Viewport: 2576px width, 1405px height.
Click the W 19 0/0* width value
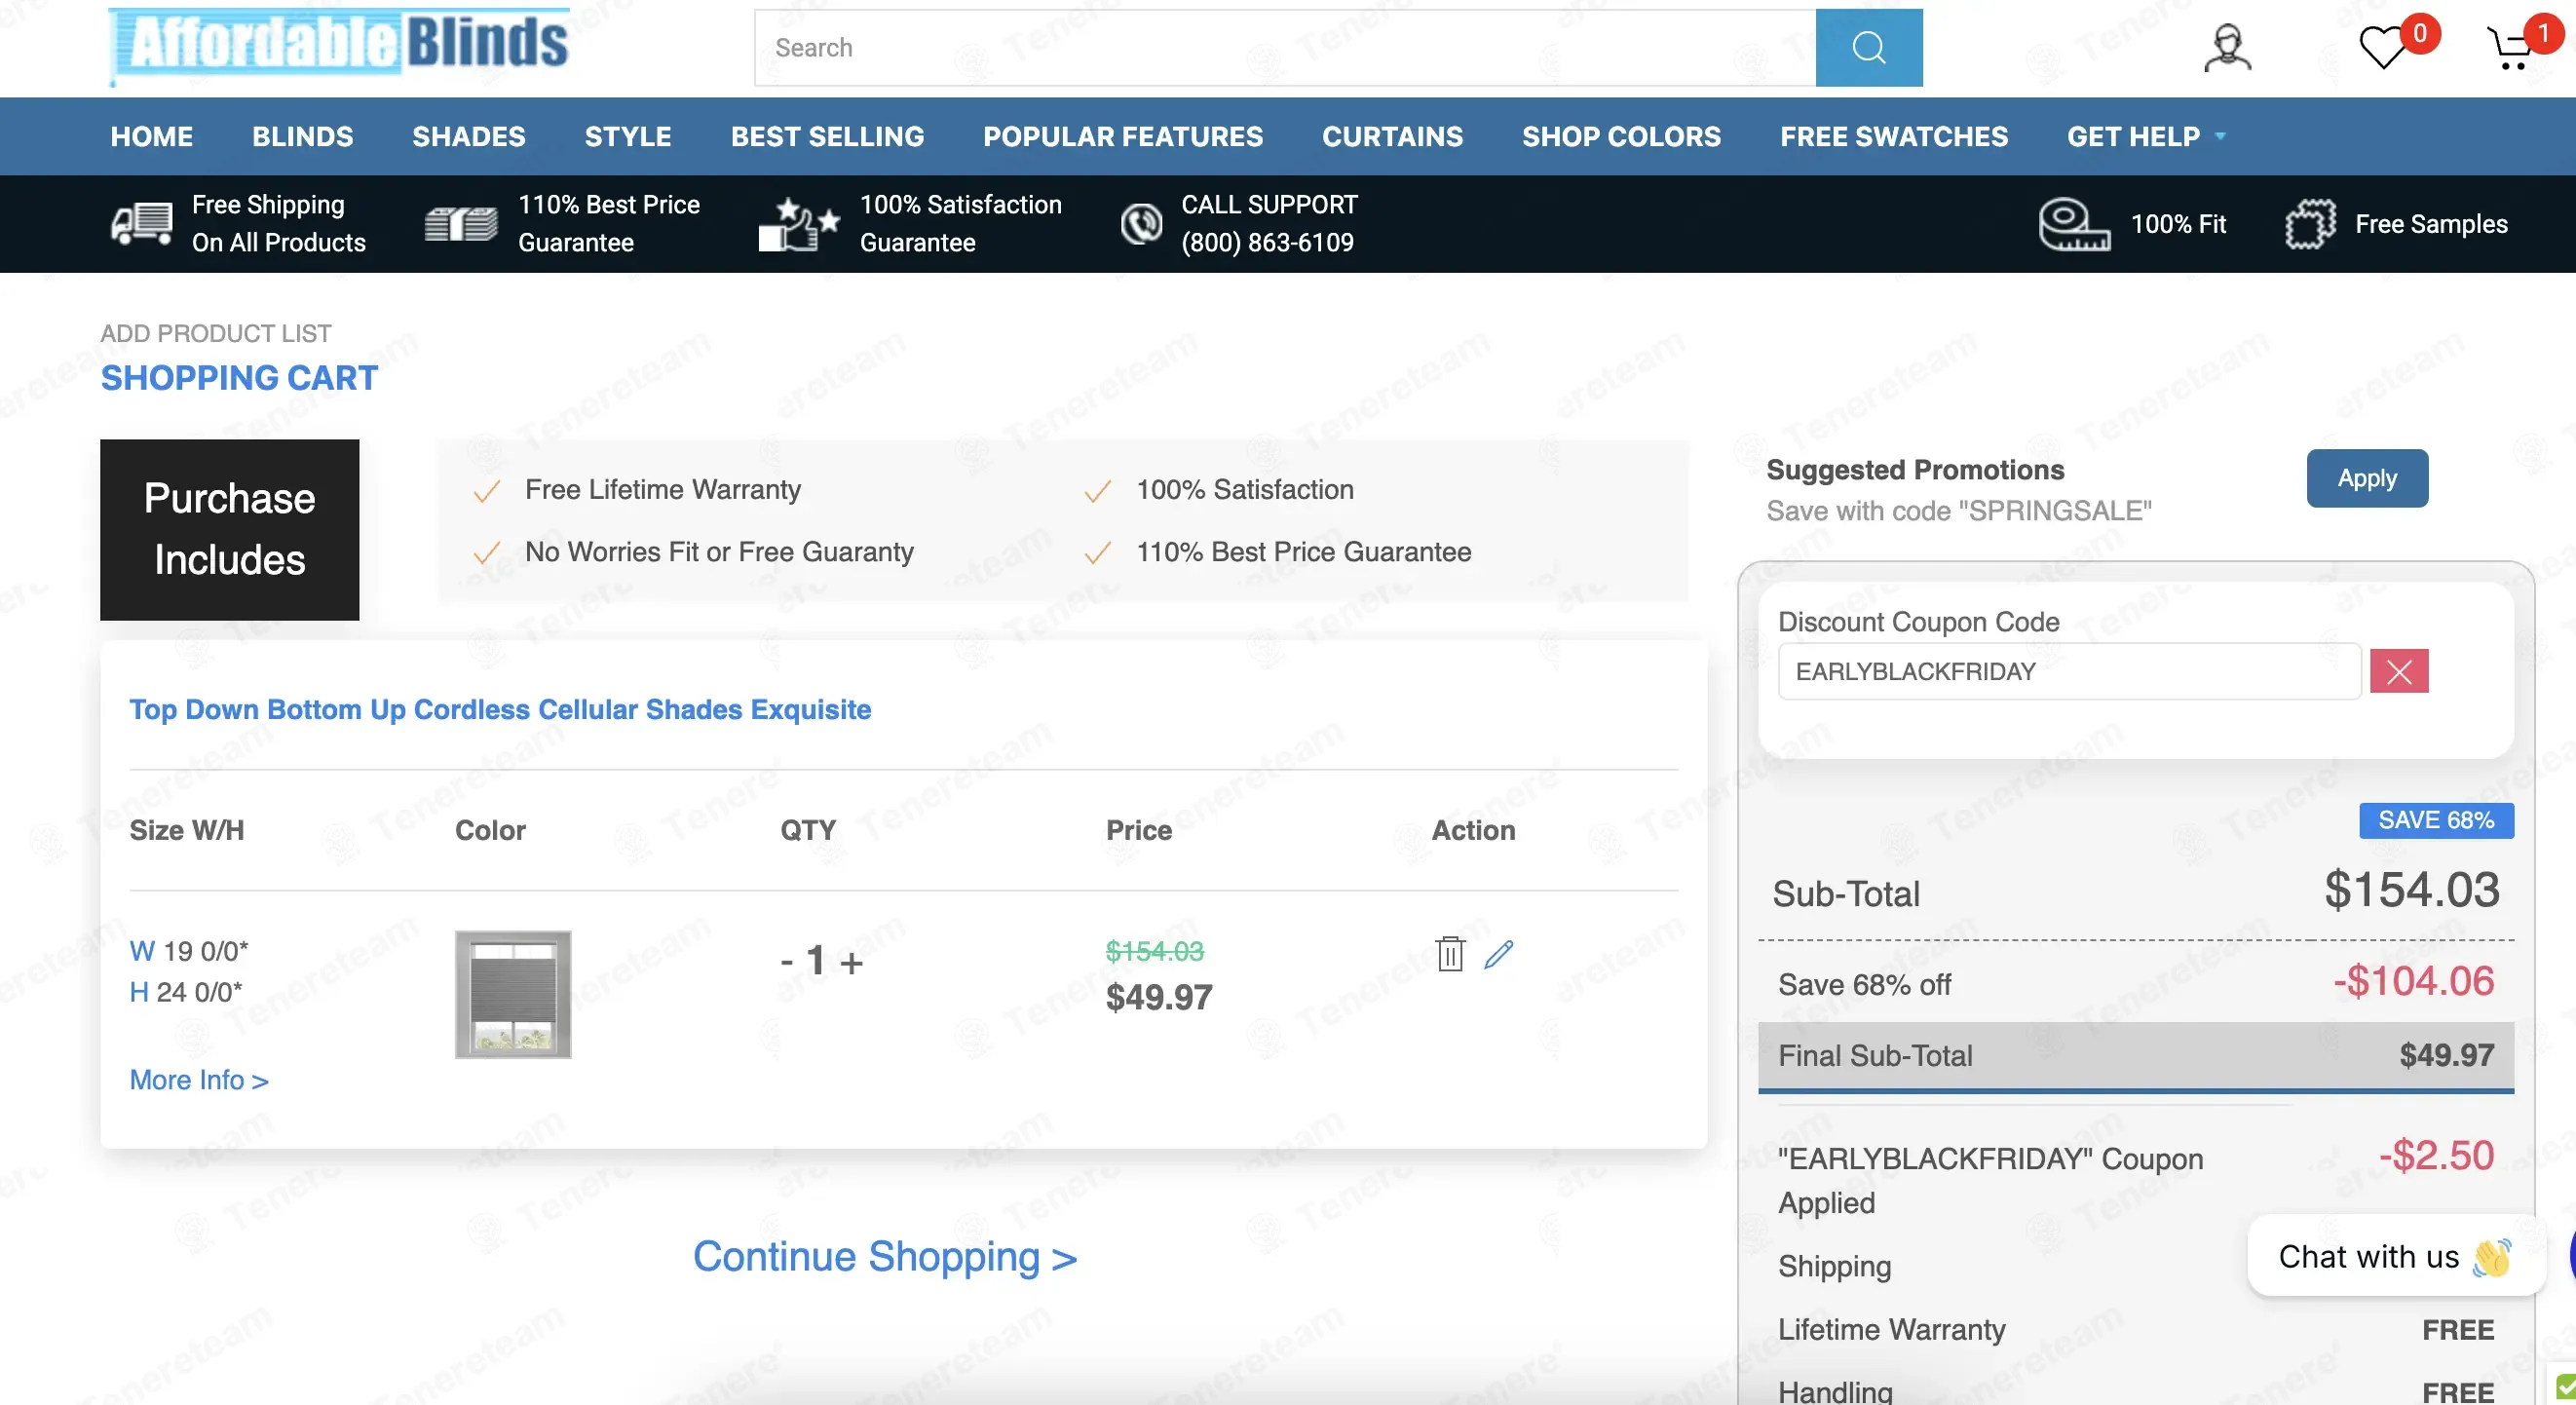(x=189, y=950)
